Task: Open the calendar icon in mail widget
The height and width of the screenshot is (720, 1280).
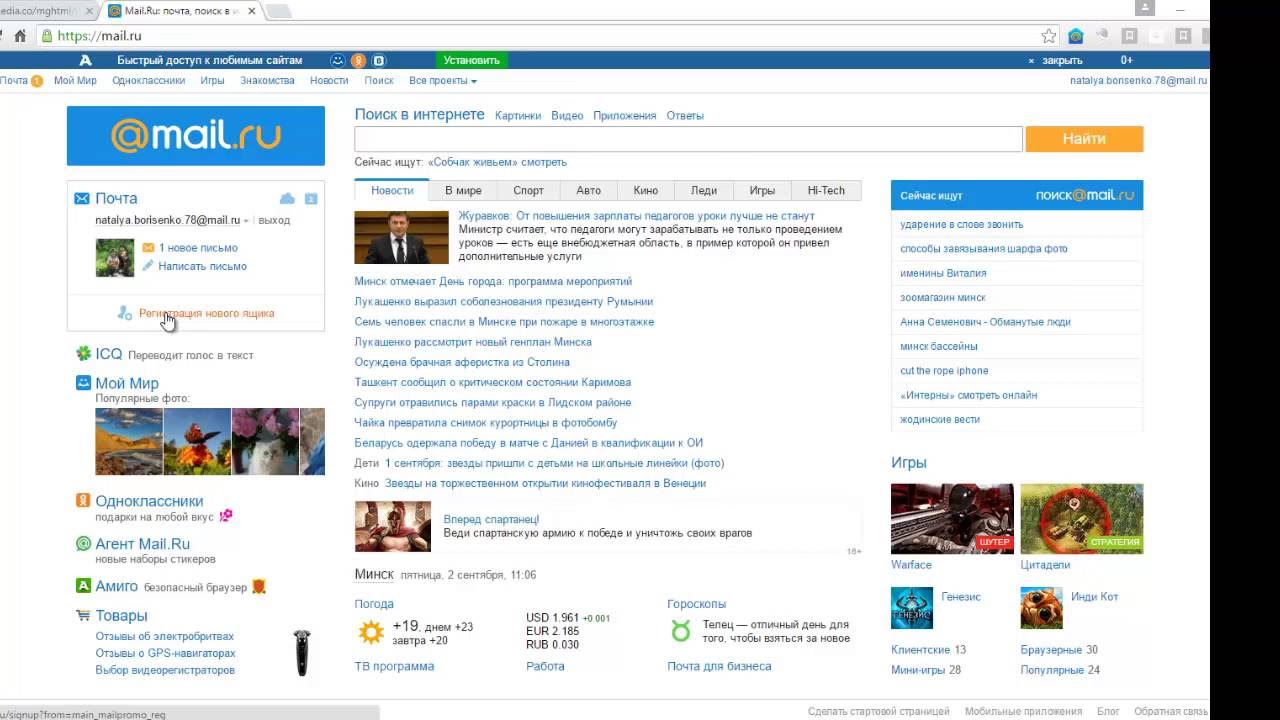Action: coord(311,199)
